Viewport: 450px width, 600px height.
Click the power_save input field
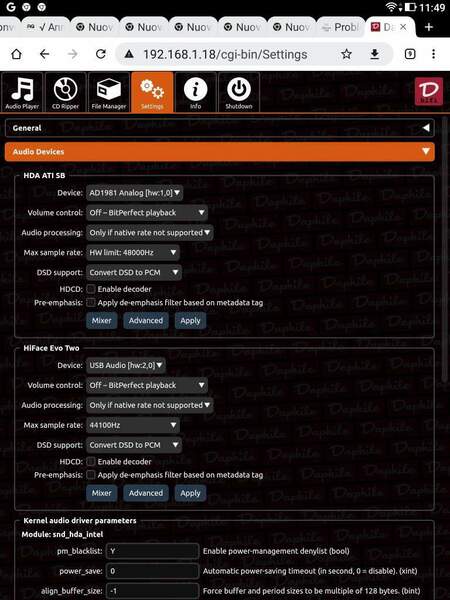[152, 571]
